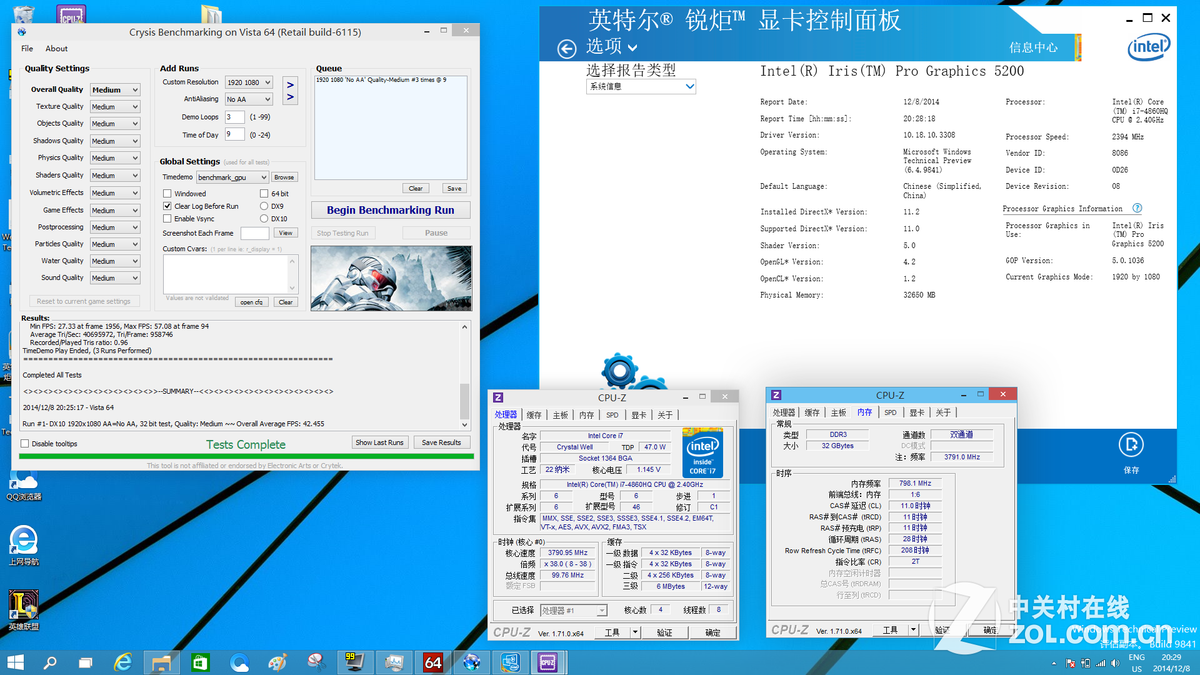Open the '64' benchmark app from taskbar

(x=432, y=662)
